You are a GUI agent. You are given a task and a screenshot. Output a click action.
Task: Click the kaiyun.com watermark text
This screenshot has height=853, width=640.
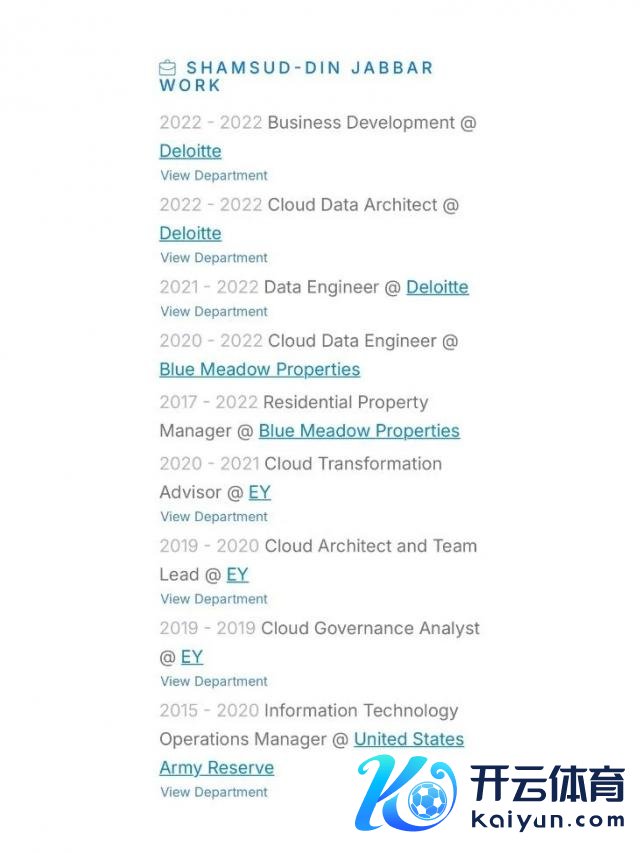[544, 820]
